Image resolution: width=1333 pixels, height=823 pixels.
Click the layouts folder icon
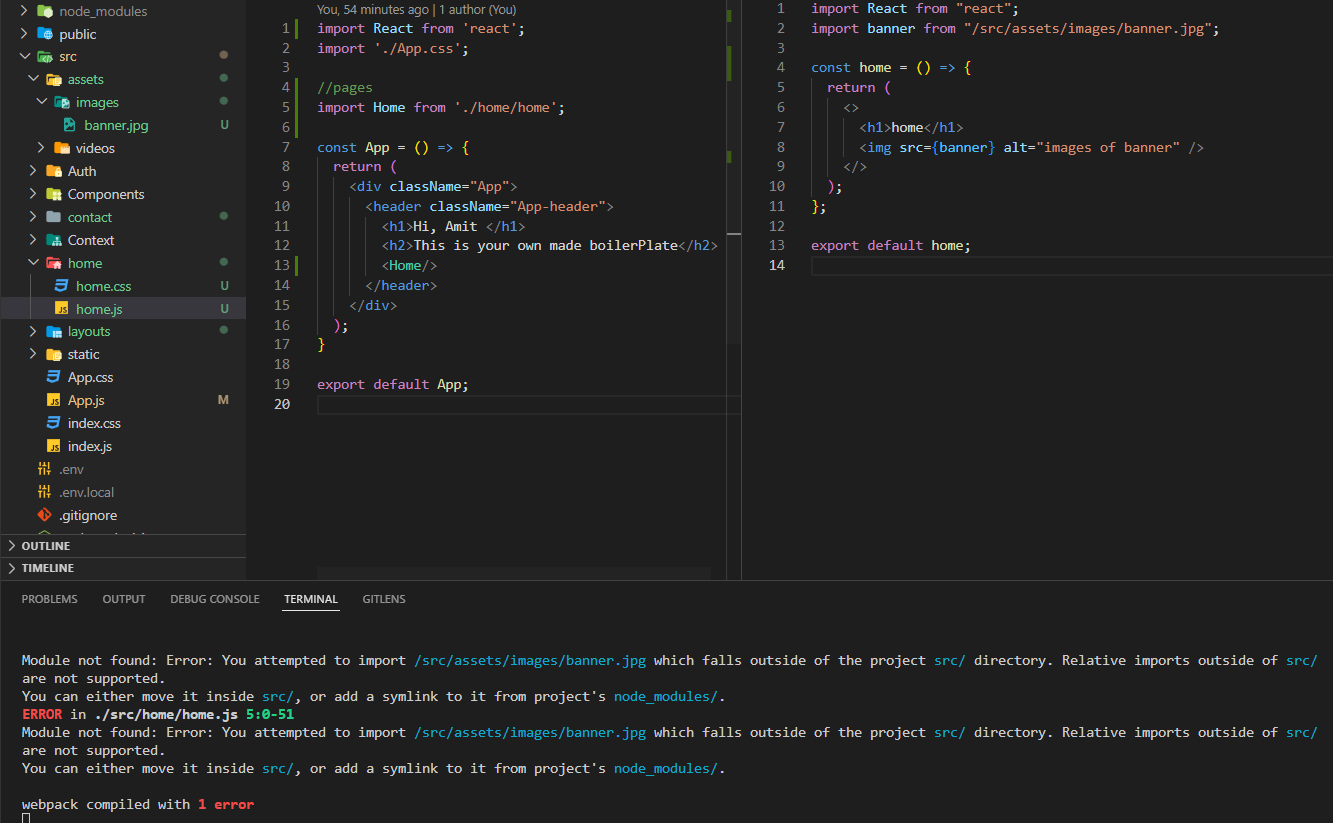click(53, 332)
